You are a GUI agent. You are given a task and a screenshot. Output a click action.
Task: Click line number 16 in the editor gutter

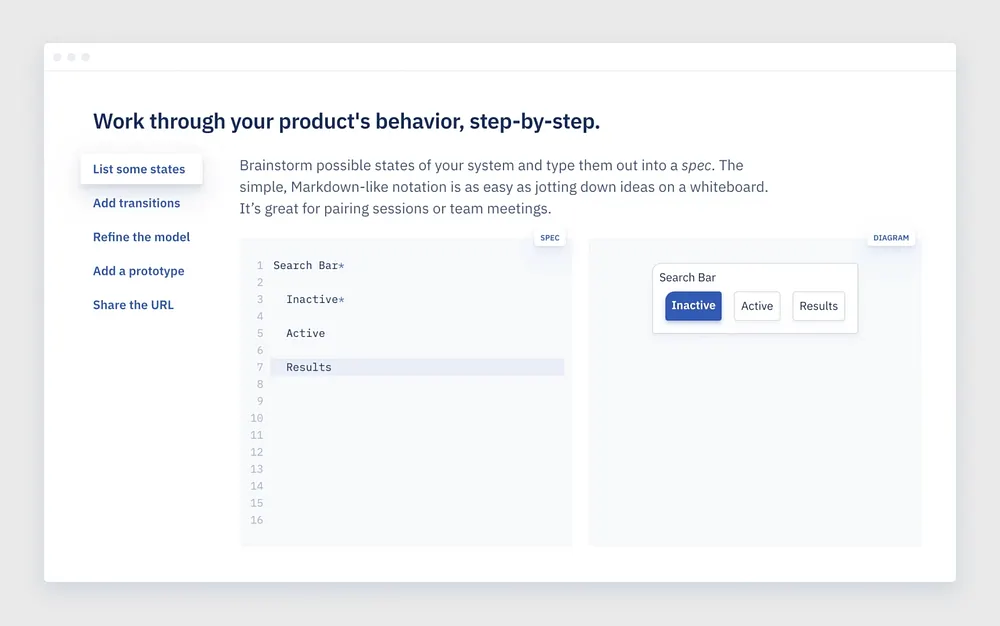[257, 520]
